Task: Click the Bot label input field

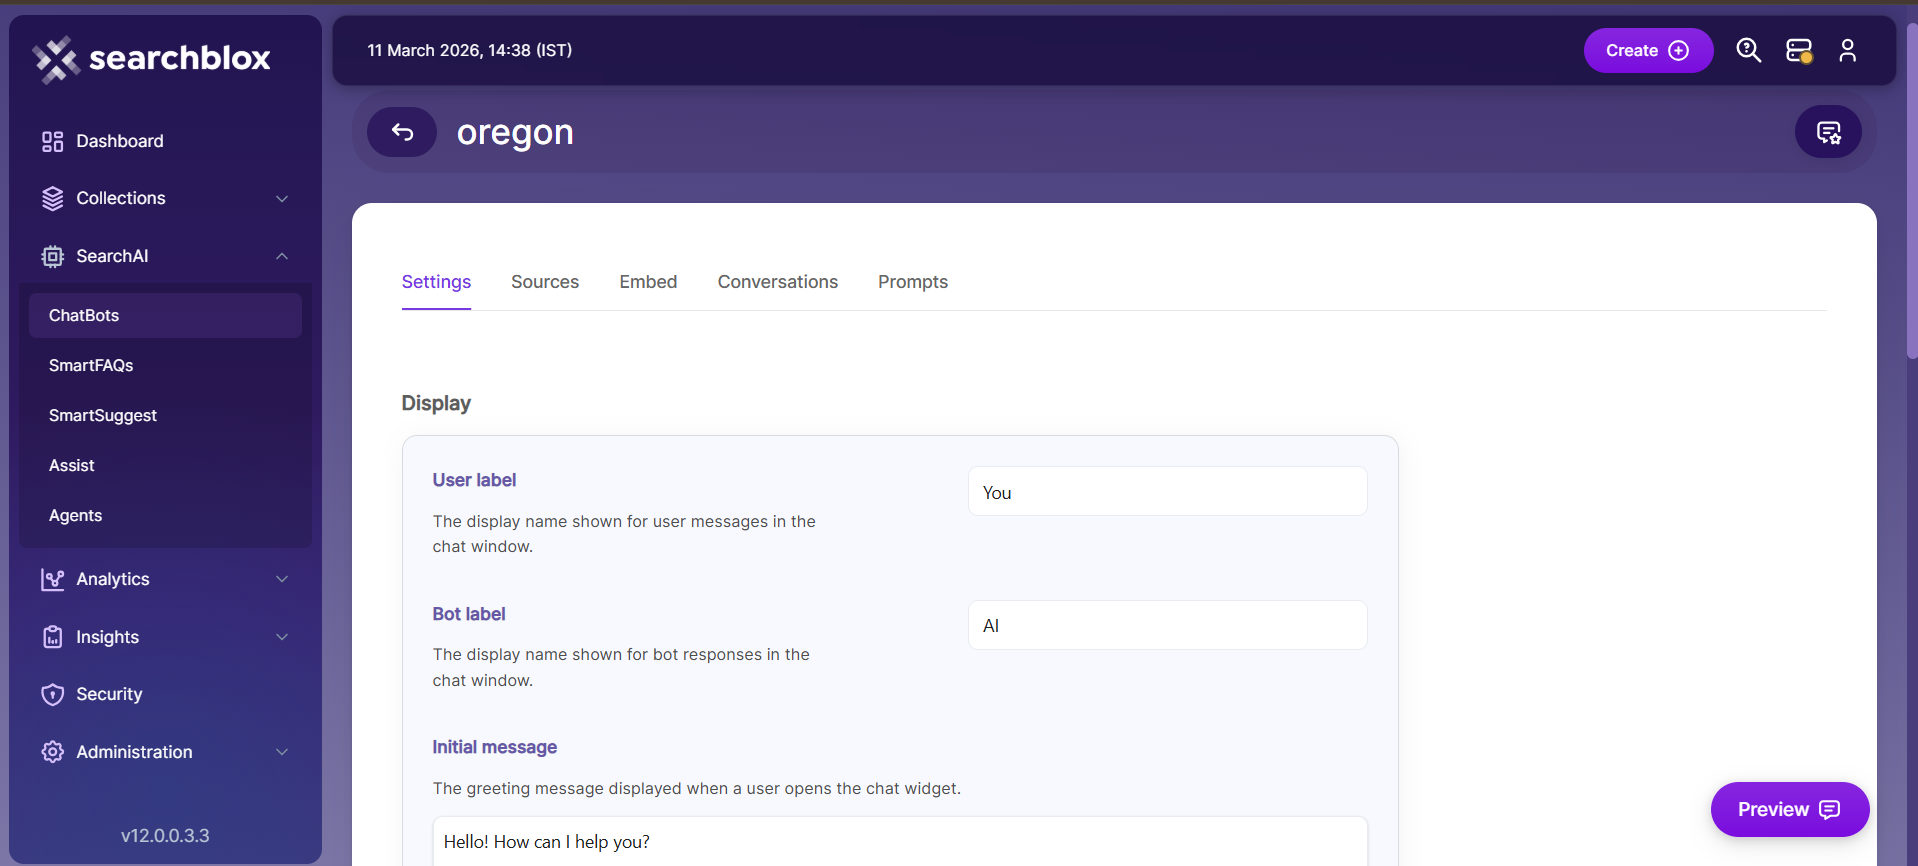Action: click(x=1167, y=625)
